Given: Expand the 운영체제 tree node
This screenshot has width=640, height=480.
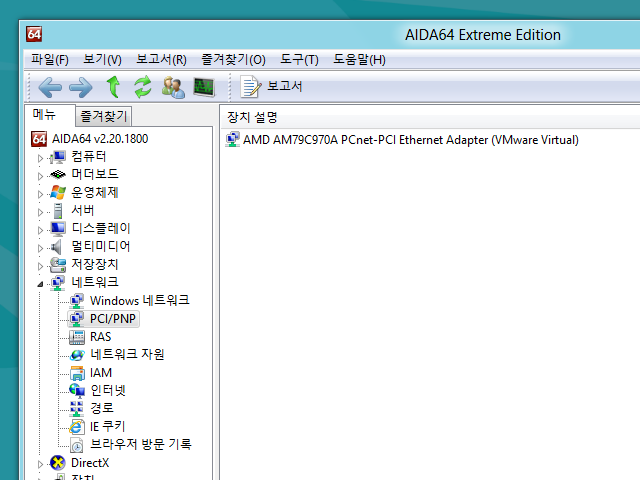Looking at the screenshot, I should 40,194.
